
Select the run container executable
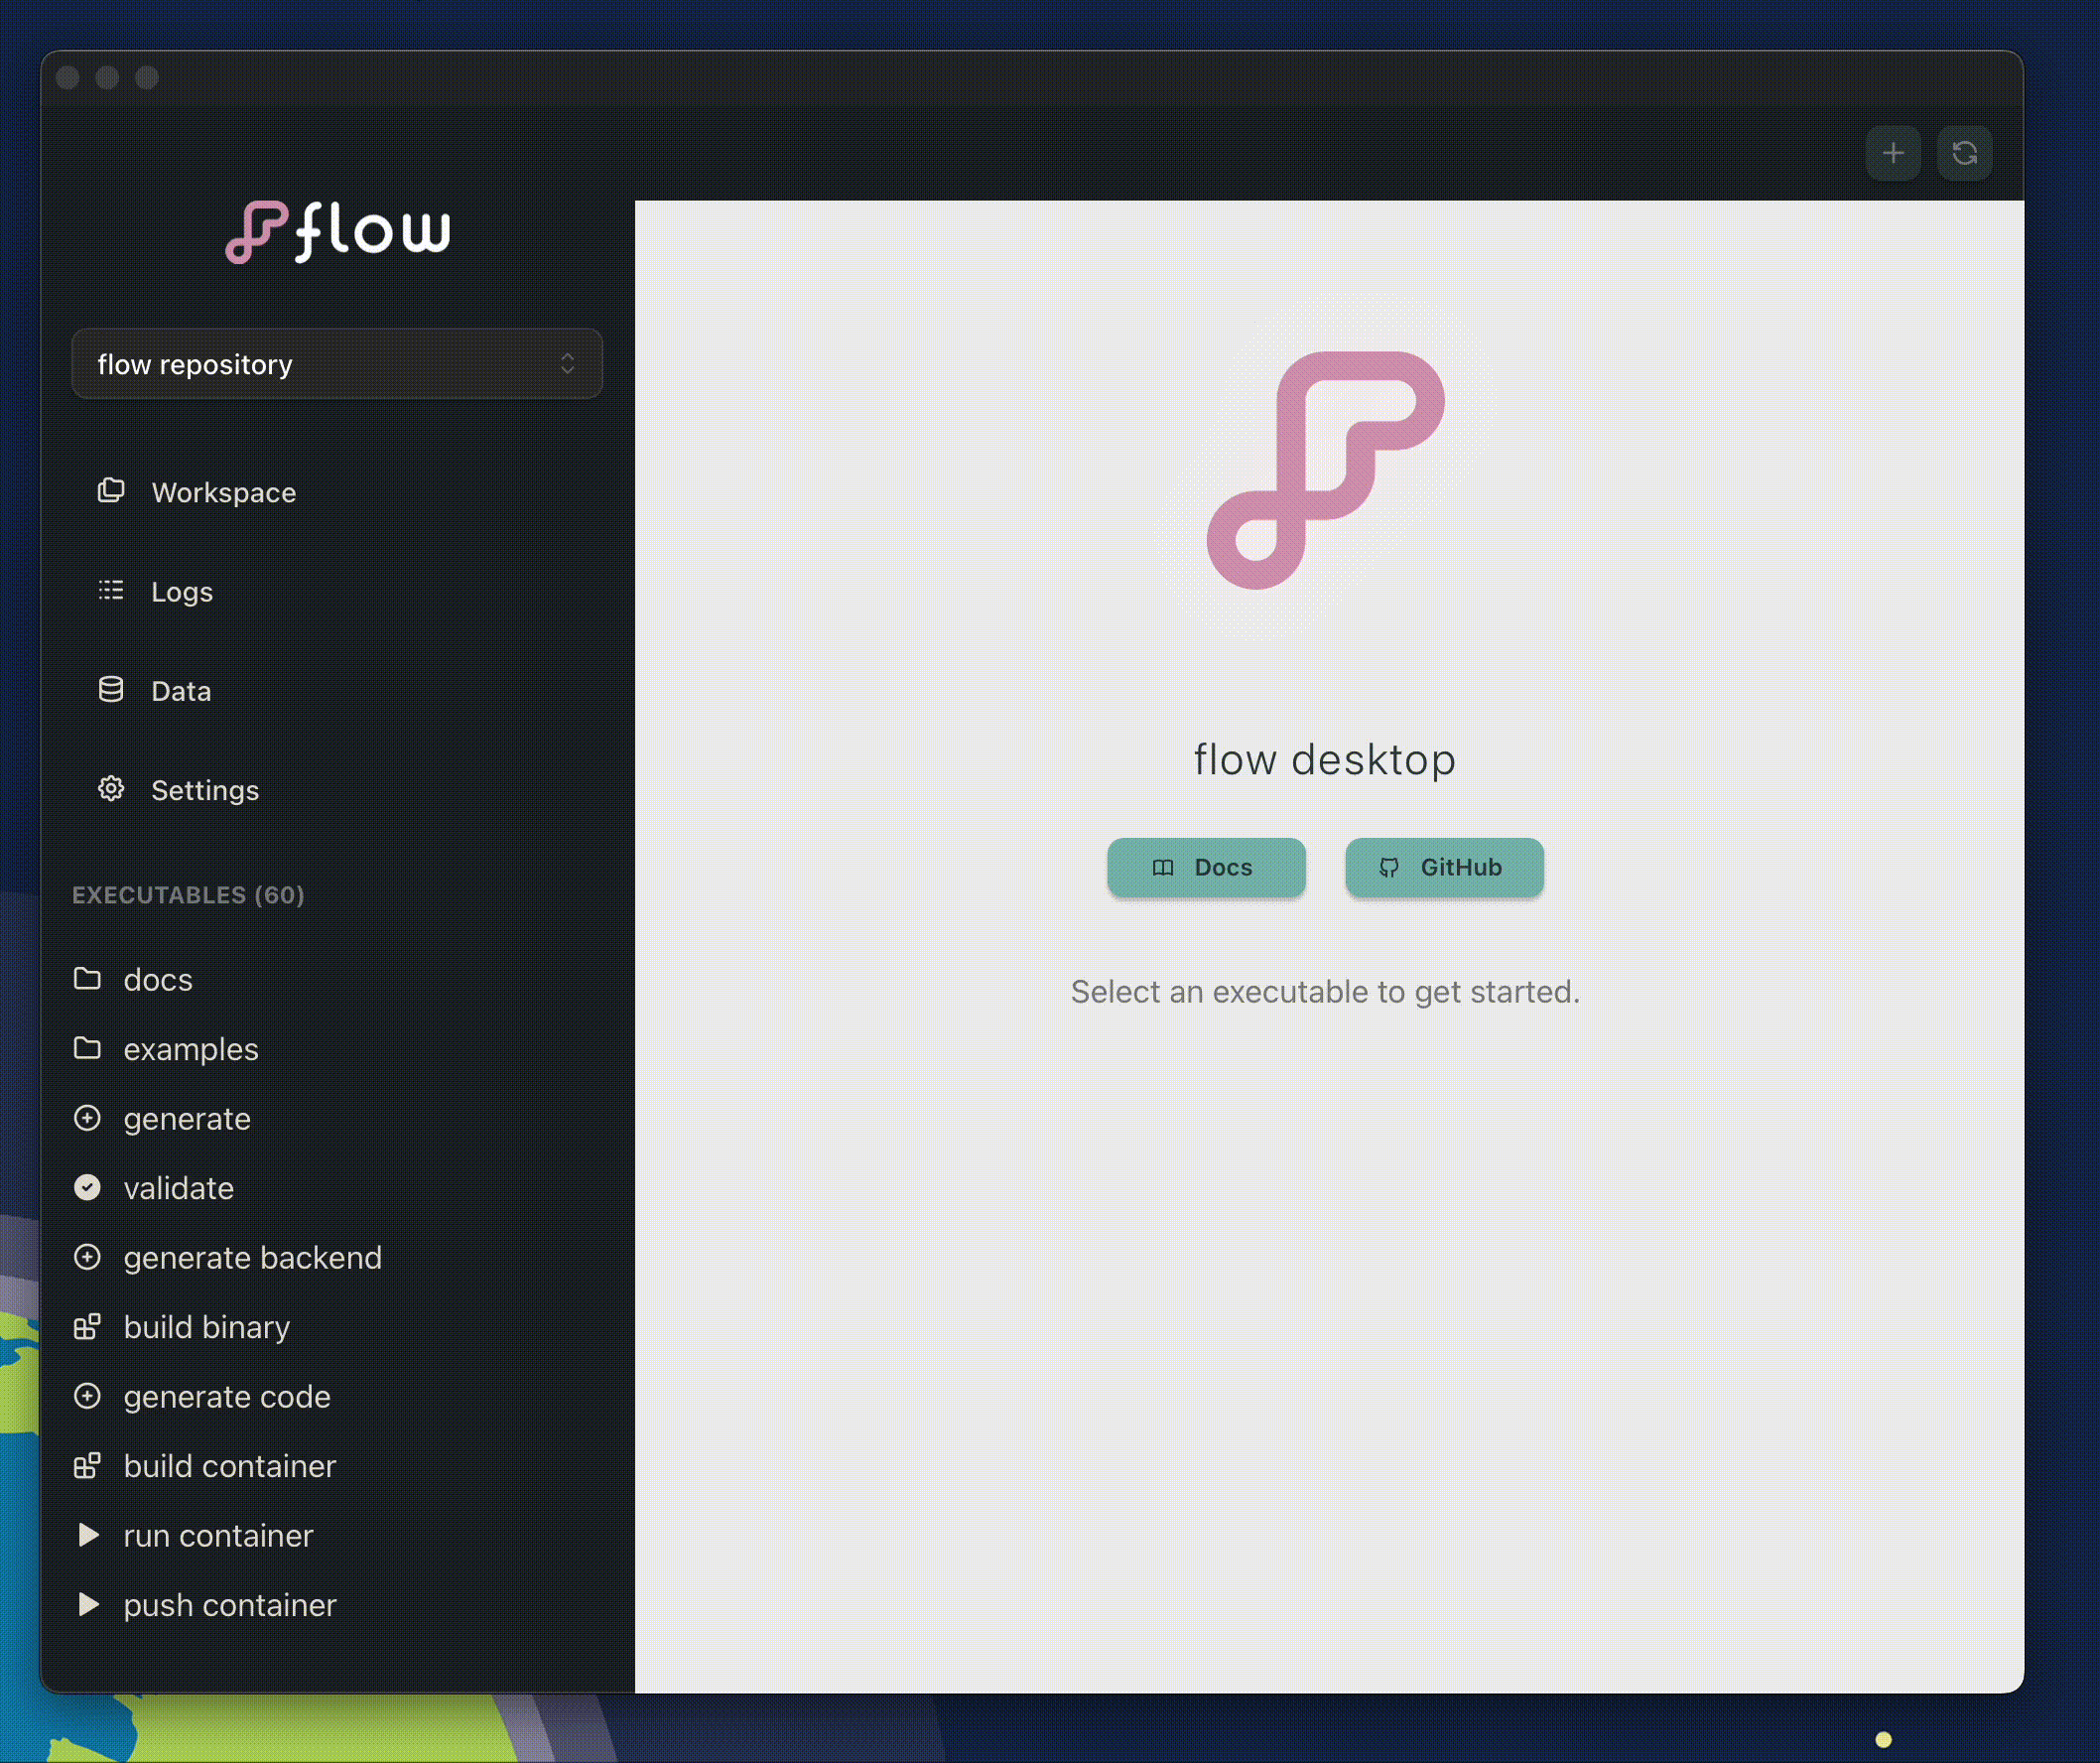[337, 1535]
